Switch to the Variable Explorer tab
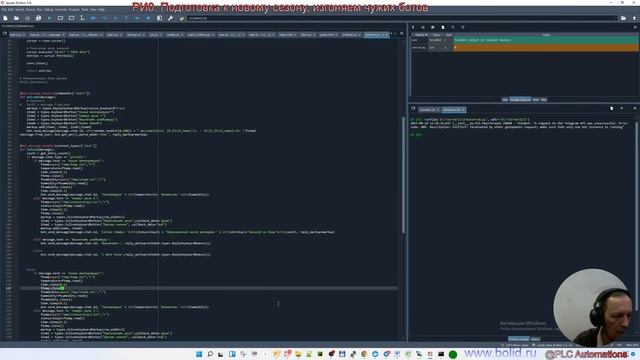This screenshot has width=640, height=360. (520, 100)
